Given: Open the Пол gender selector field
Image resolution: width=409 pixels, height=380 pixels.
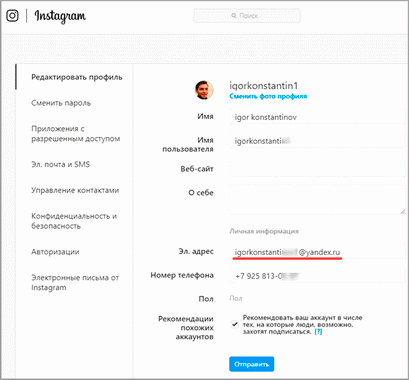Looking at the screenshot, I should 317,299.
